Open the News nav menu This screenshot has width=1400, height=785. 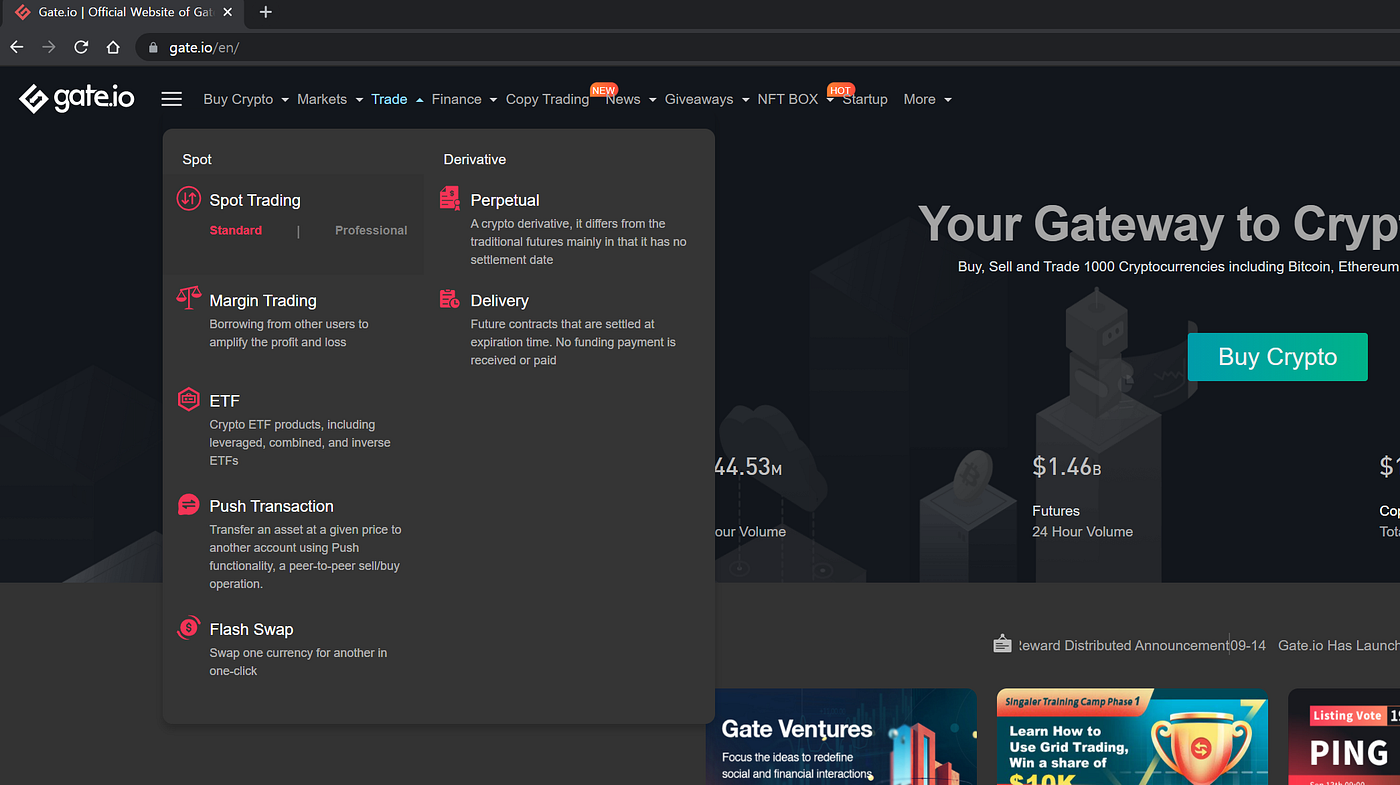coord(623,99)
